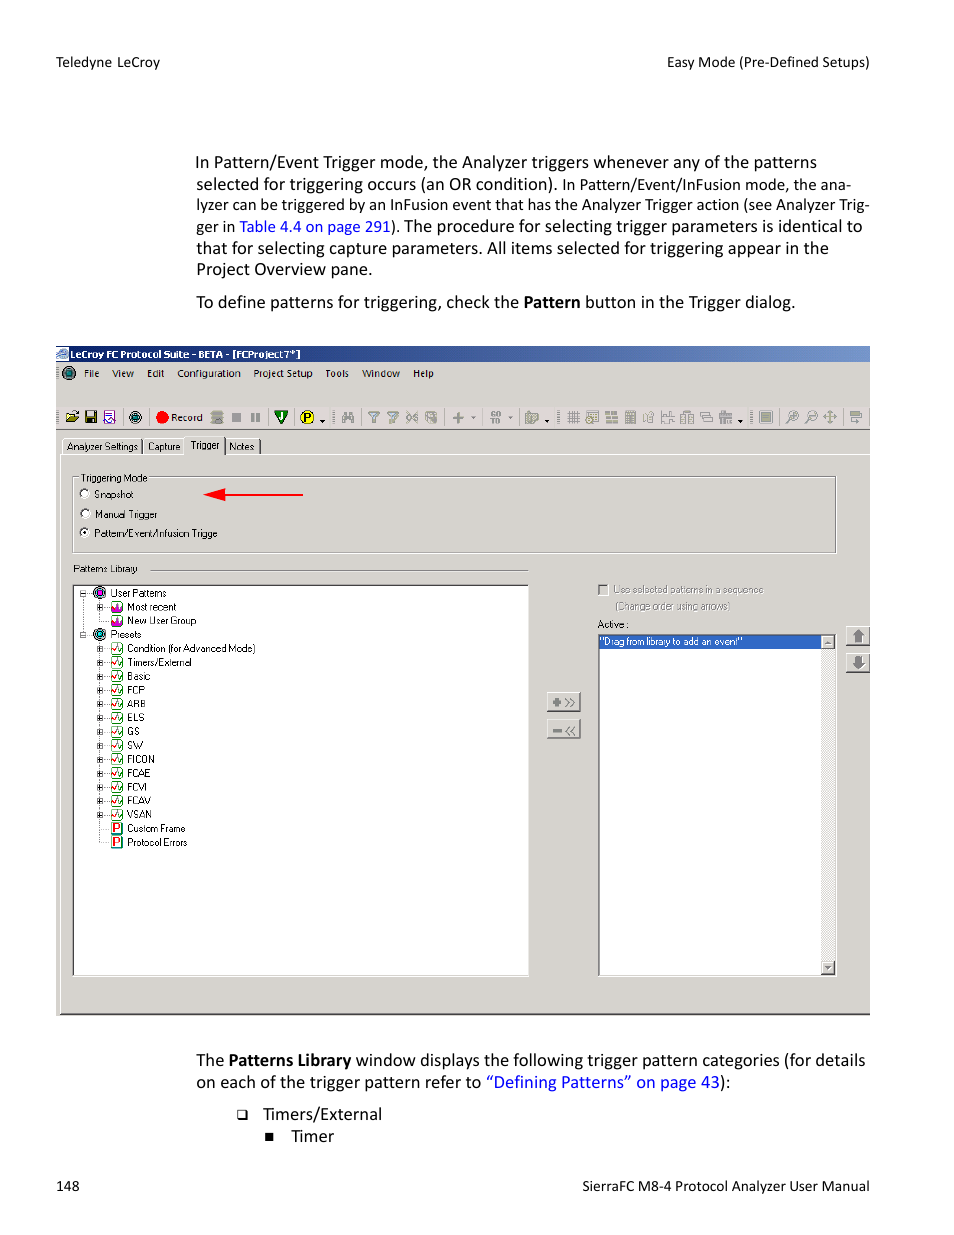
Task: Click the move down arrow button
Action: (x=857, y=663)
